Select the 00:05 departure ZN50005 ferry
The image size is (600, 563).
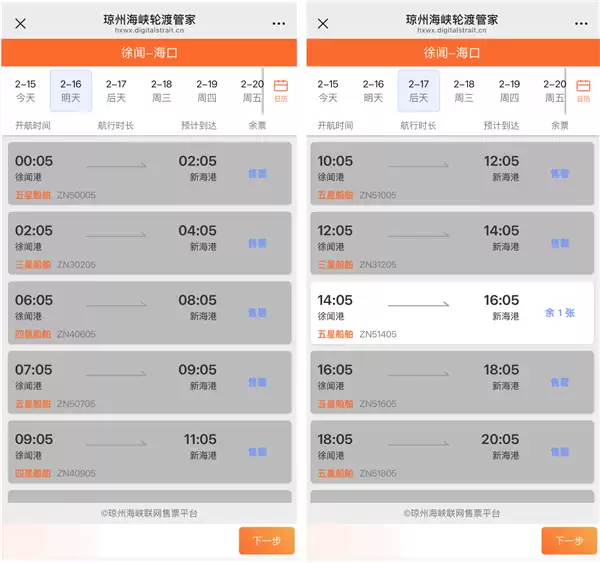(x=148, y=174)
